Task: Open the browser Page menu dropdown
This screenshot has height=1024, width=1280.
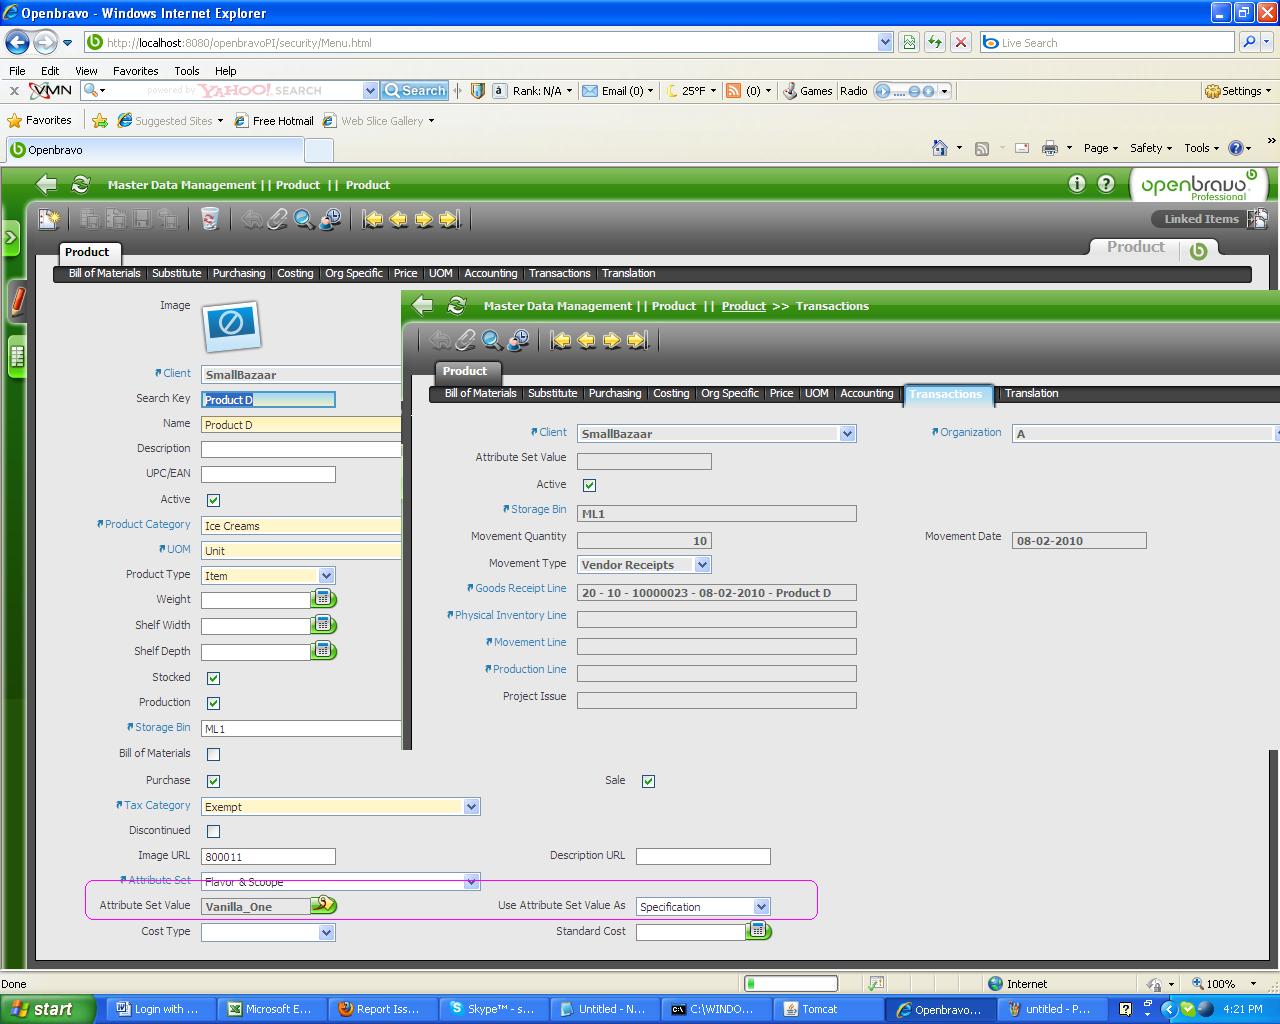Action: 1101,148
